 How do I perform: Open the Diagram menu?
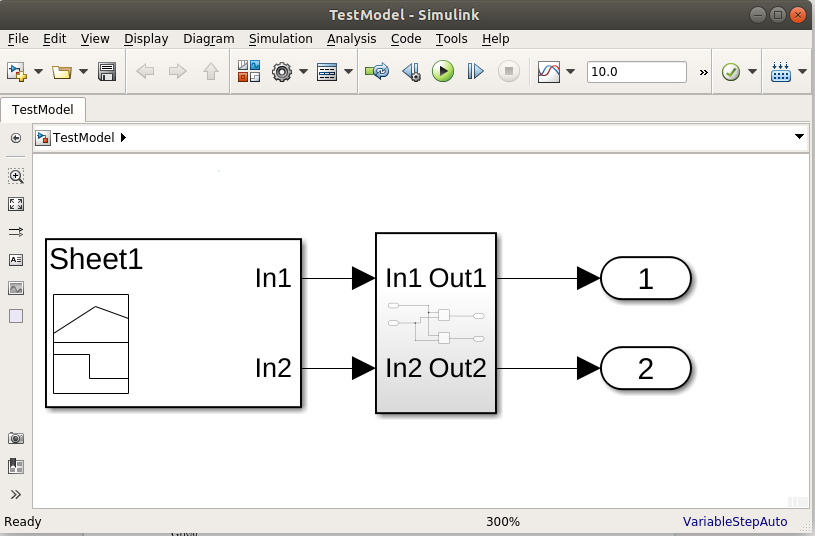[x=208, y=39]
